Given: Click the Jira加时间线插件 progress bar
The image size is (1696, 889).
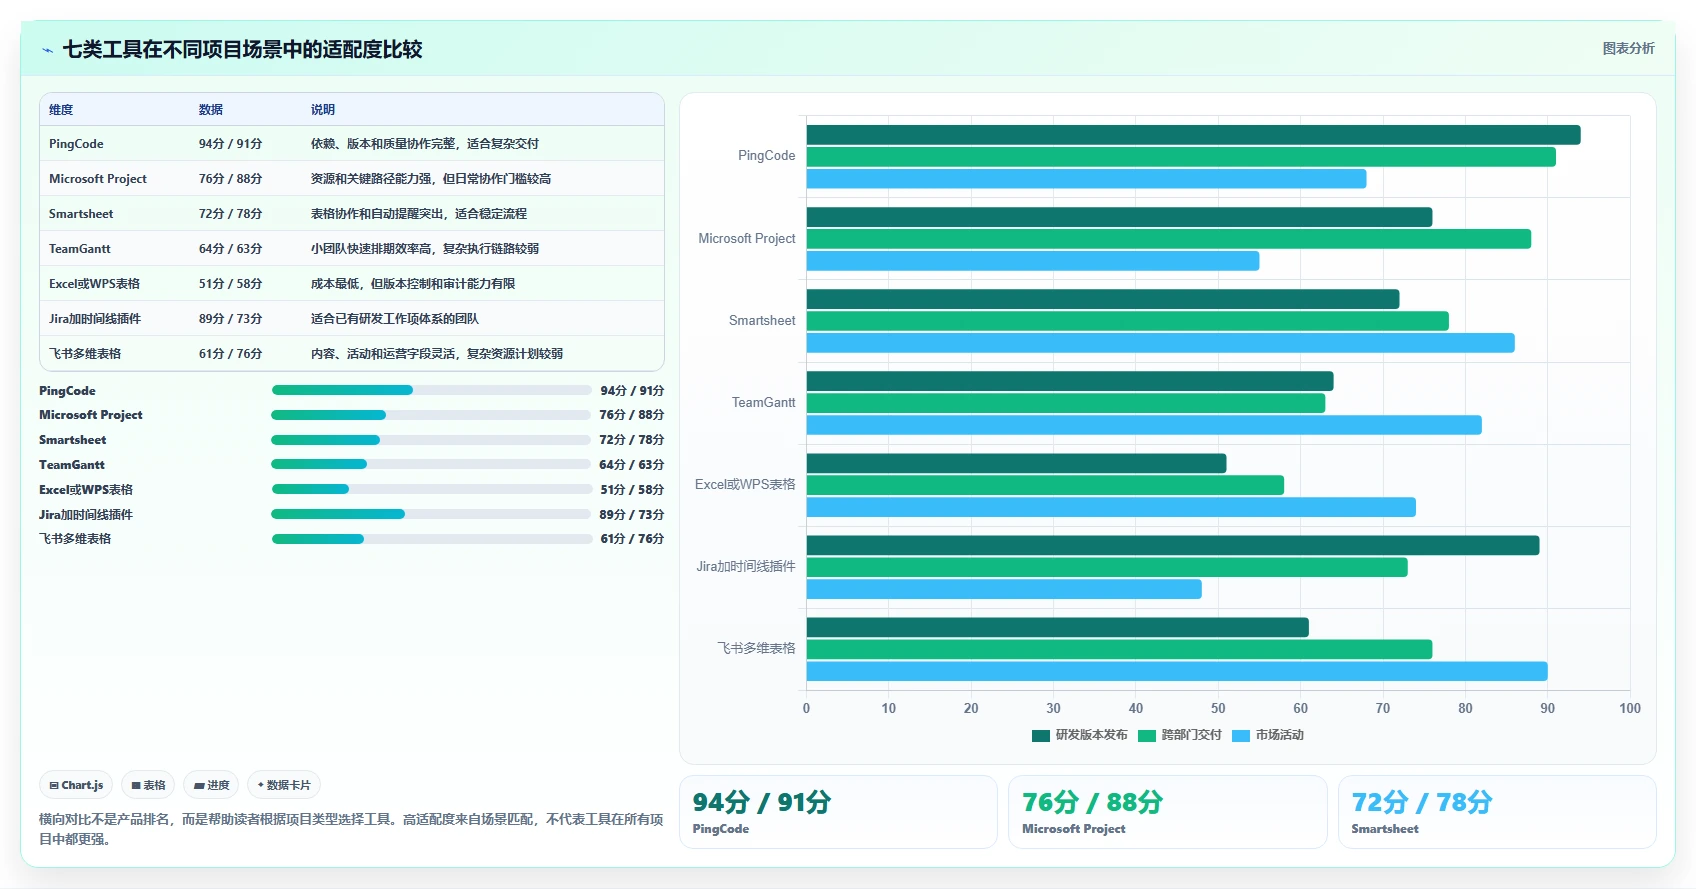Looking at the screenshot, I should 431,514.
